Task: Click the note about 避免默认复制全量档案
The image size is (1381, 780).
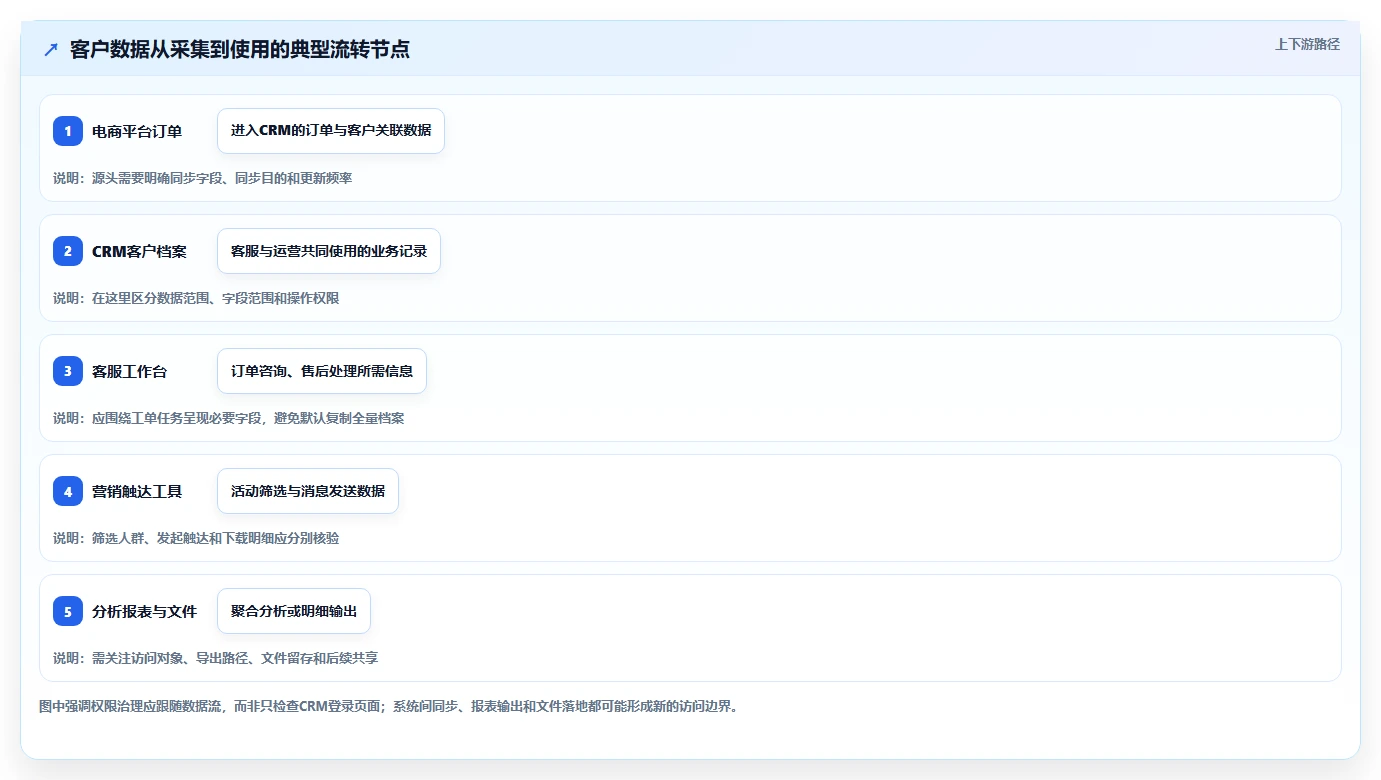Action: (229, 418)
